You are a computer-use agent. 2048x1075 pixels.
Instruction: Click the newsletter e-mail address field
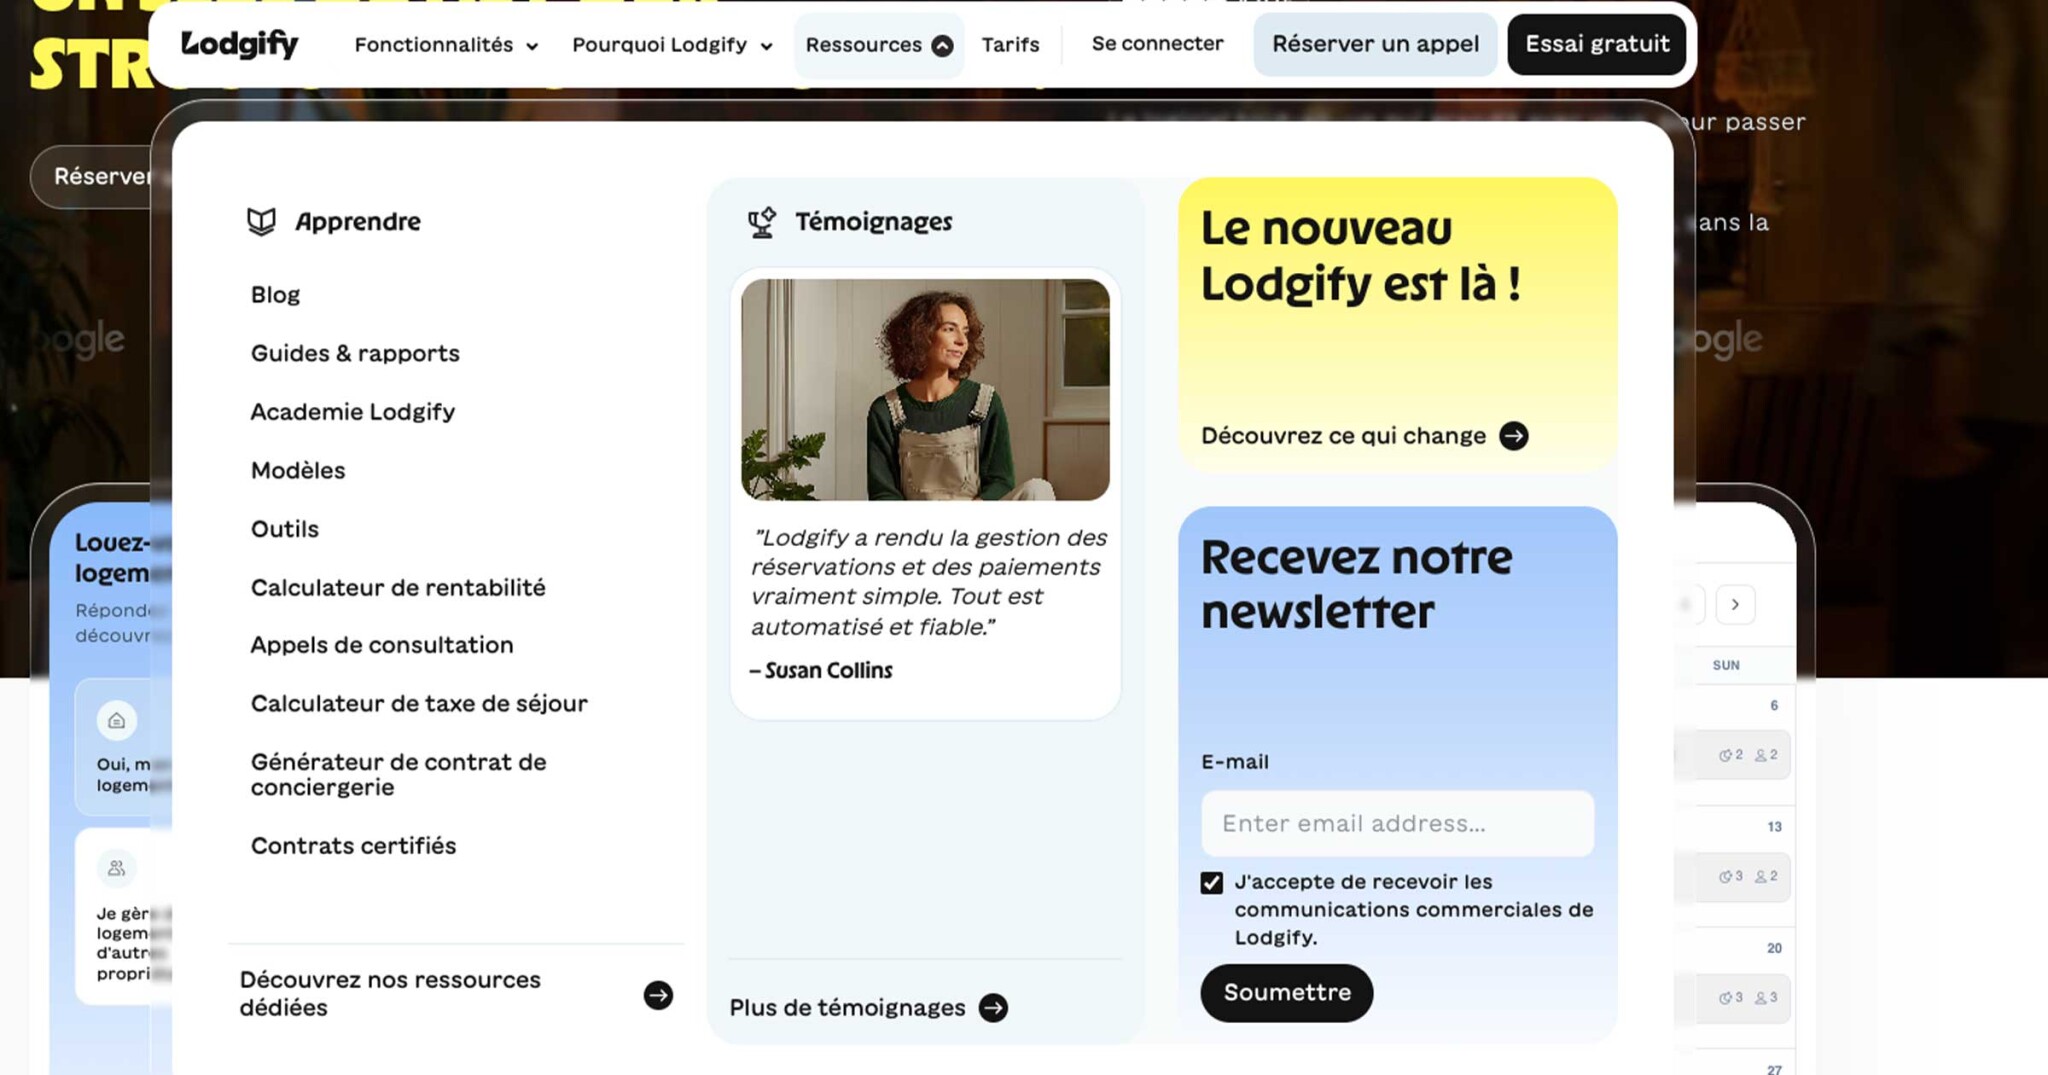pyautogui.click(x=1397, y=823)
